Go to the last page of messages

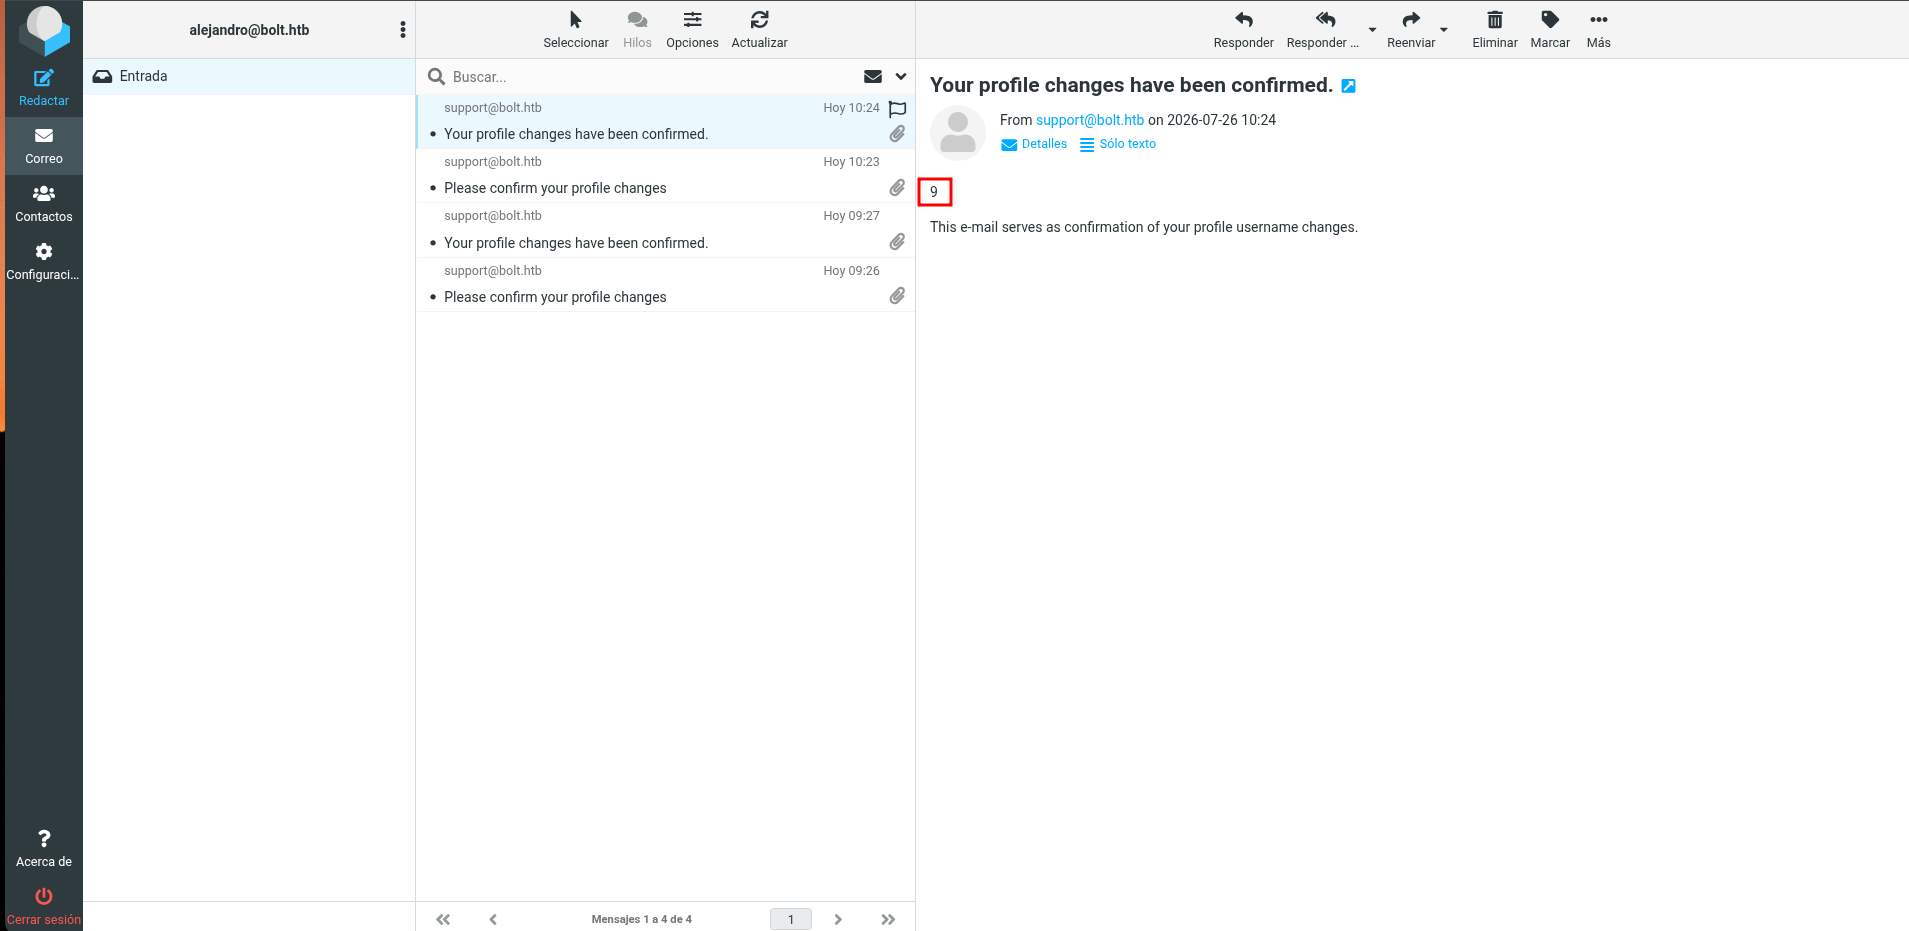(x=888, y=919)
